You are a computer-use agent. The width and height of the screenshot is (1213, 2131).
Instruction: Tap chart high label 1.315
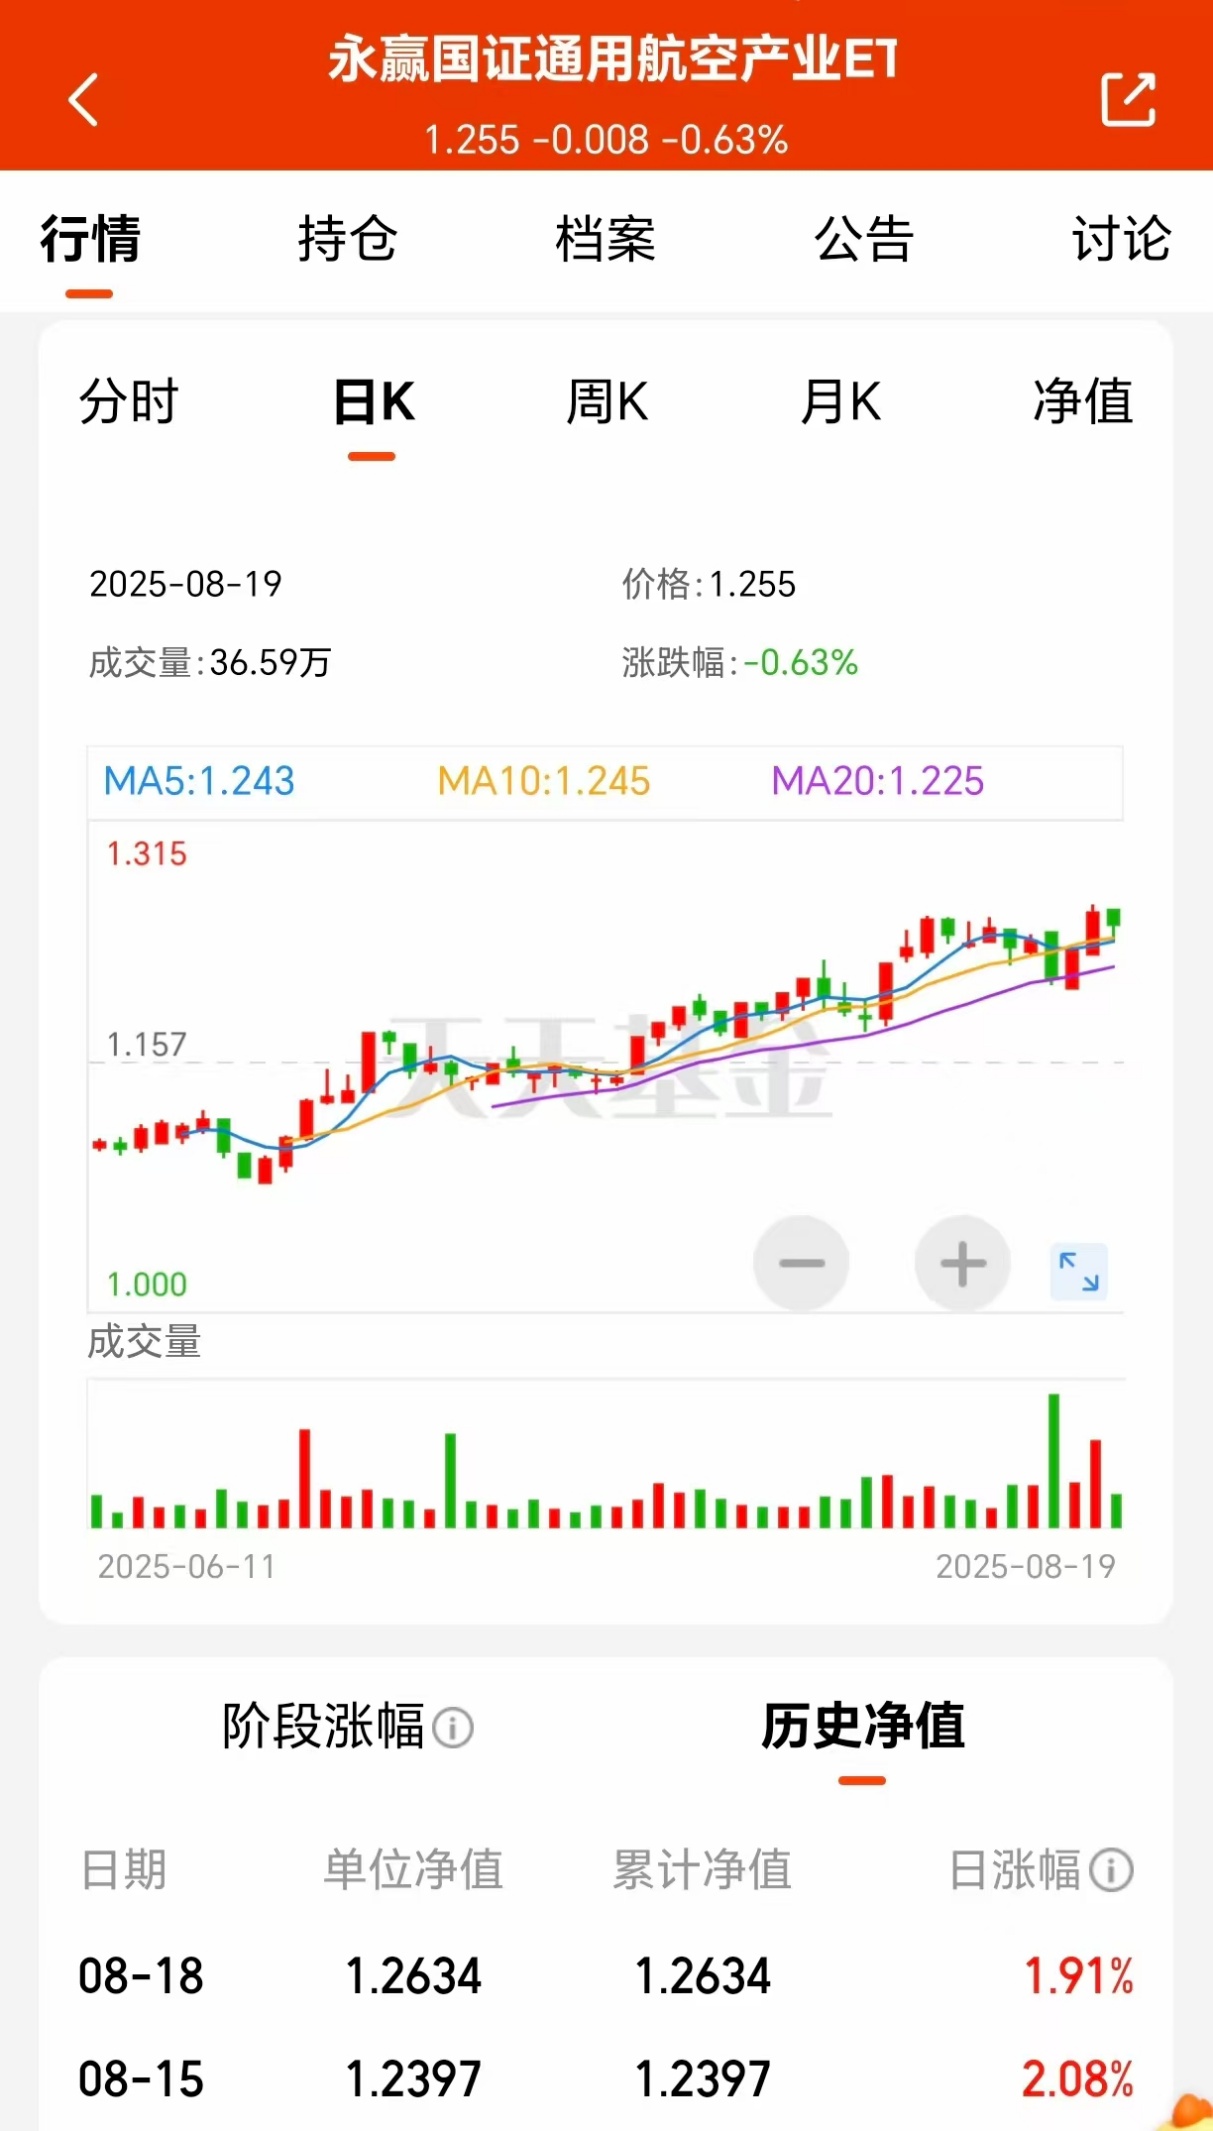[x=147, y=854]
